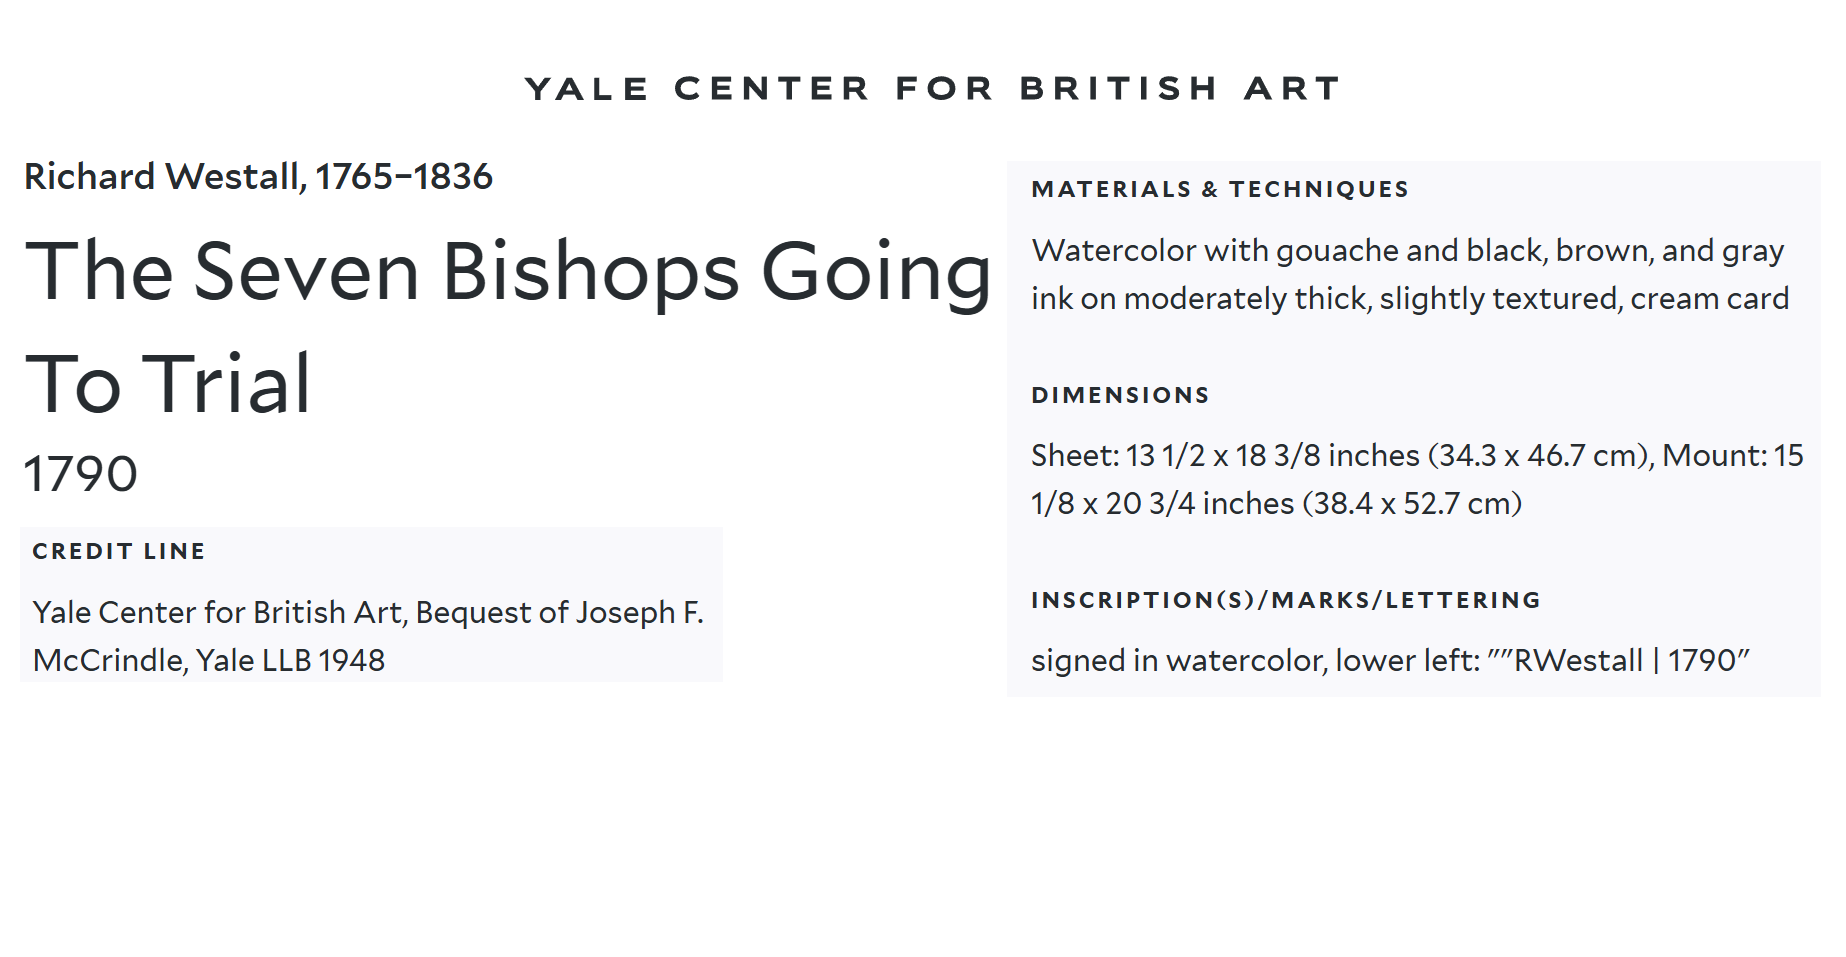Click the date 1790 under the title
1846x957 pixels.
point(81,474)
